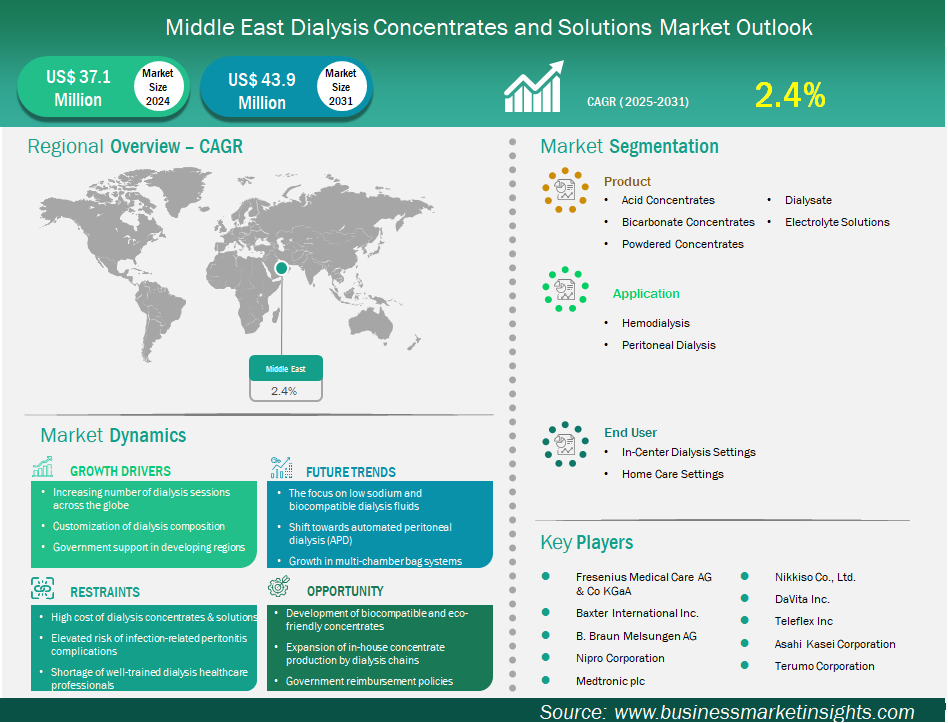
Task: Click the Future Trends bar chart icon
Action: click(281, 469)
